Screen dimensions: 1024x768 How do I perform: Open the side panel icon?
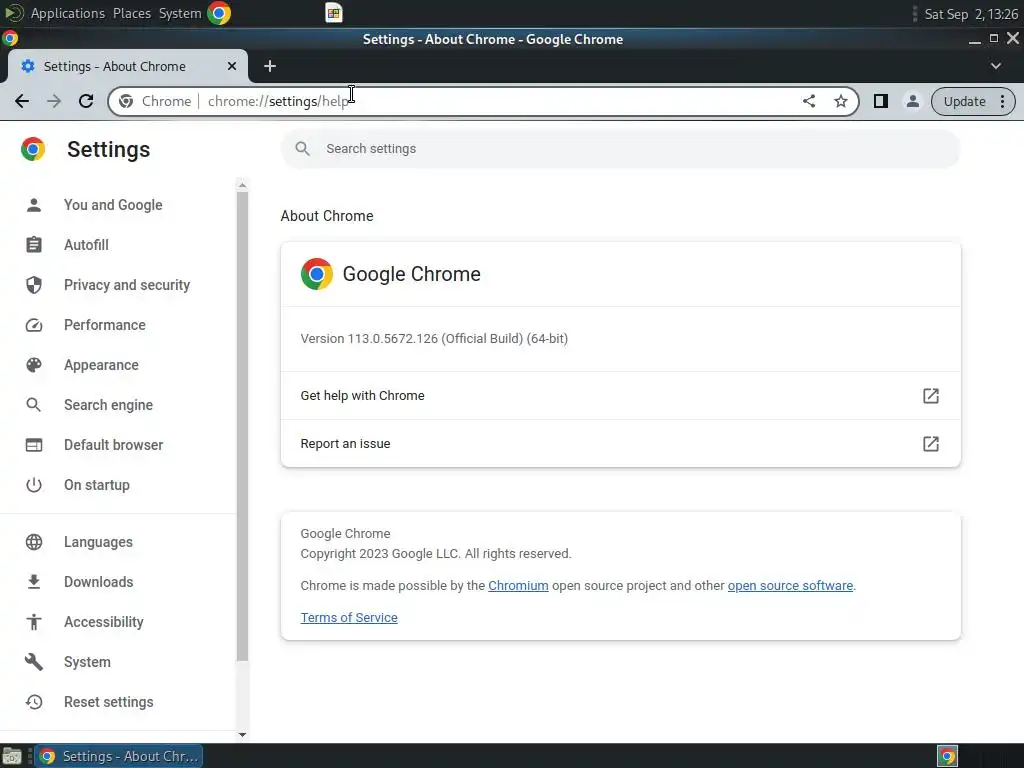point(880,101)
